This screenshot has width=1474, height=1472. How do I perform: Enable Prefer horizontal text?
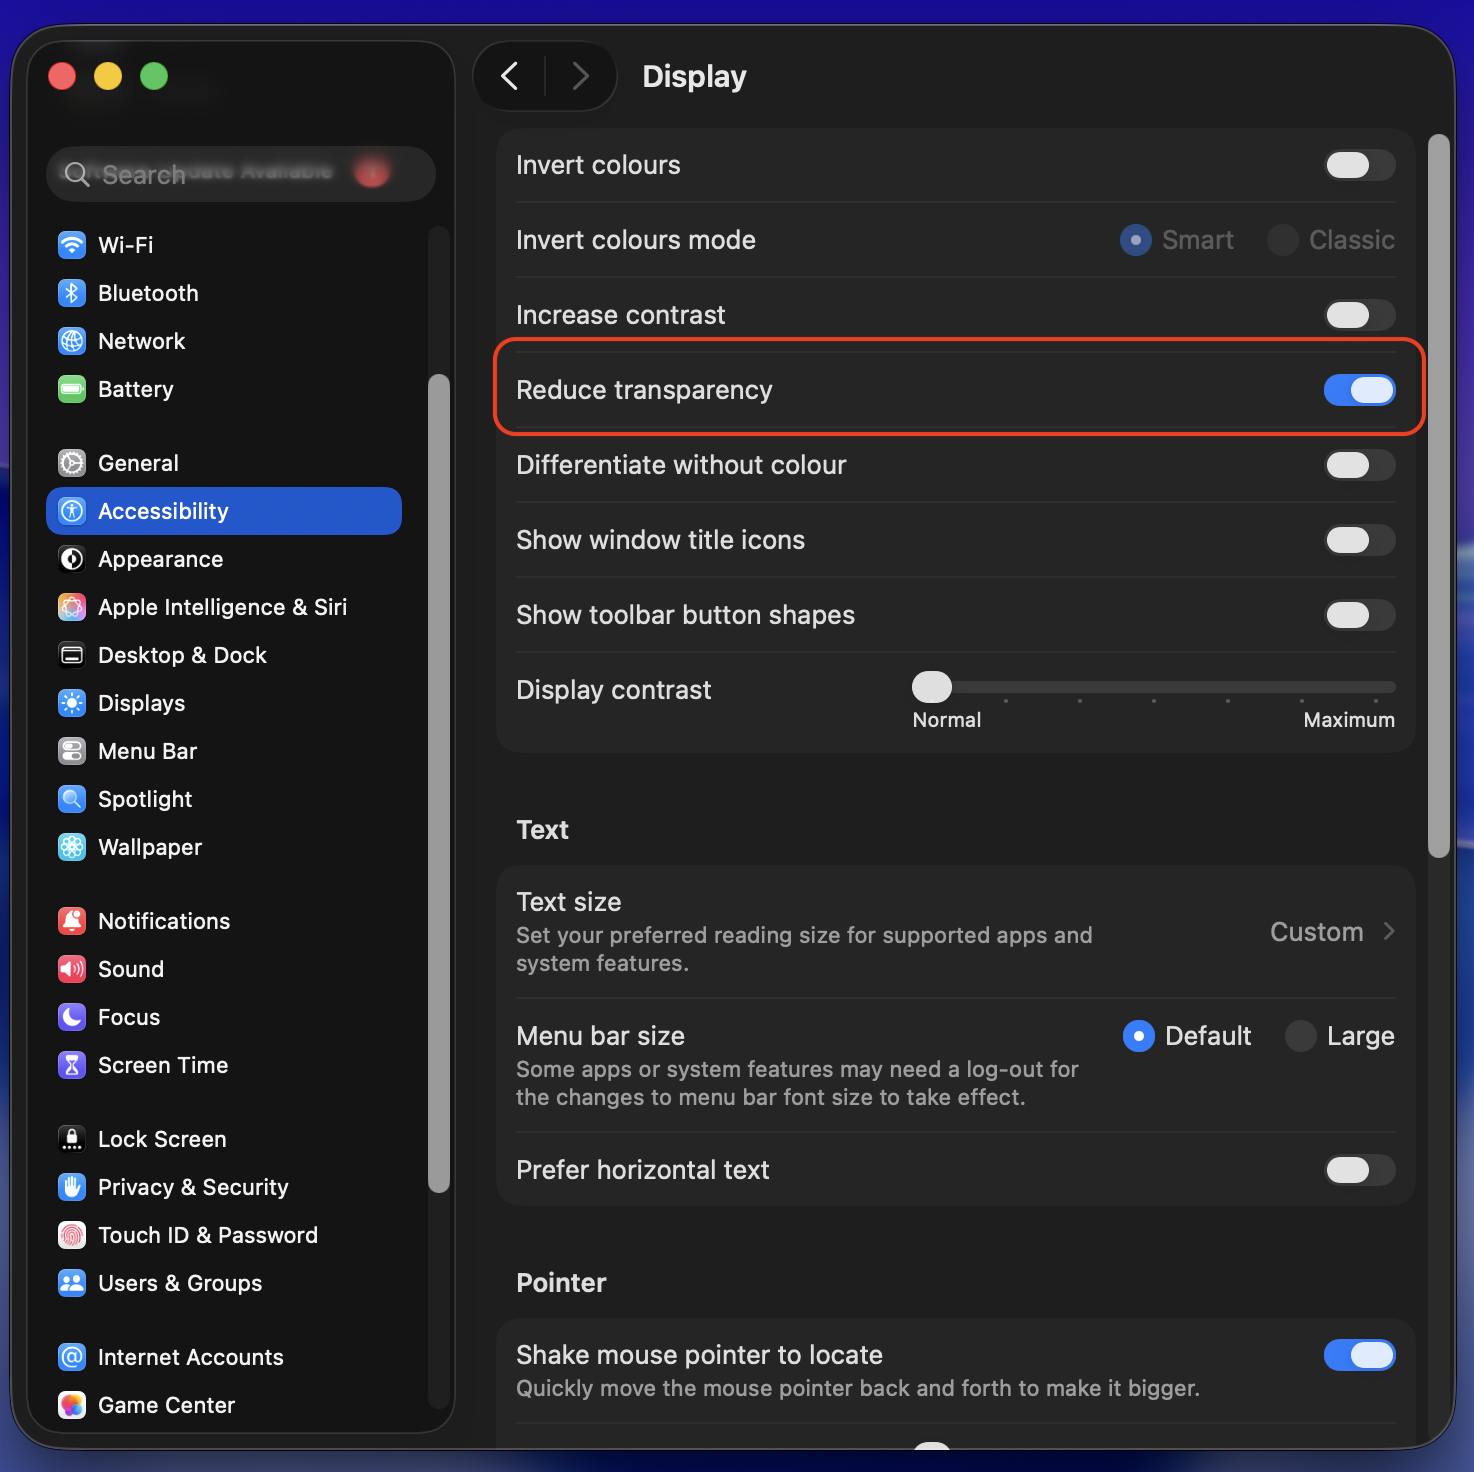pos(1359,1170)
